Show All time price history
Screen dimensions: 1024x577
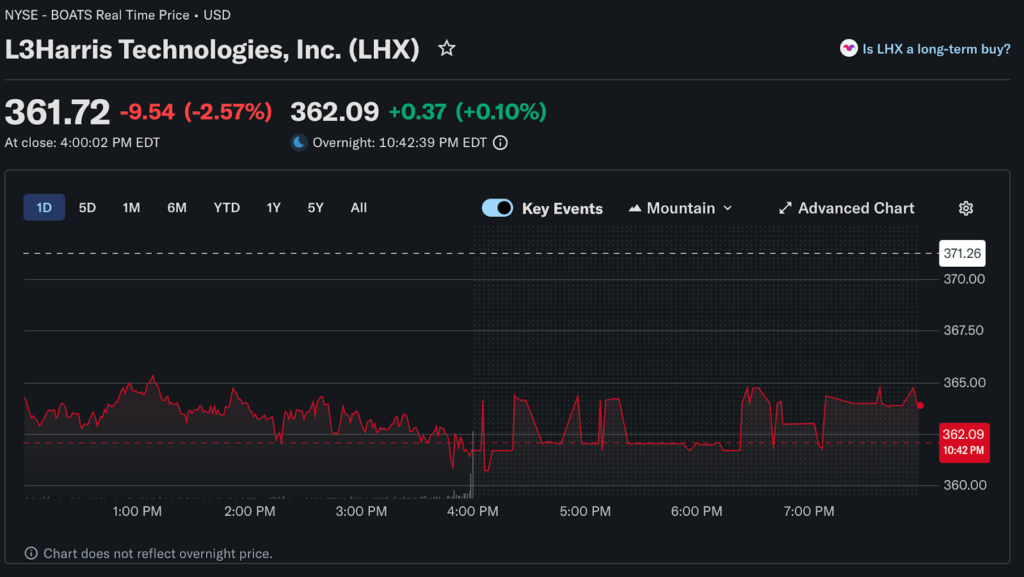359,208
